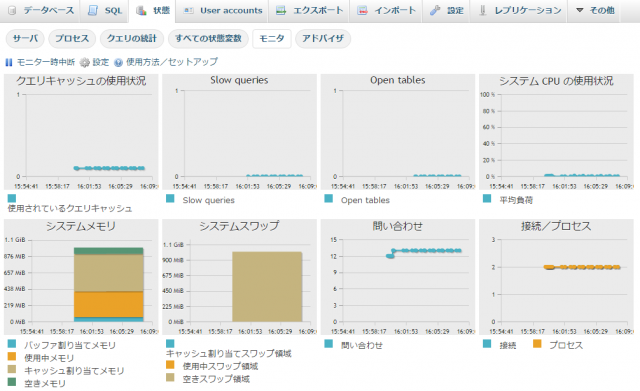This screenshot has width=640, height=391.
Task: Expand the その他 dropdown menu
Action: [596, 11]
